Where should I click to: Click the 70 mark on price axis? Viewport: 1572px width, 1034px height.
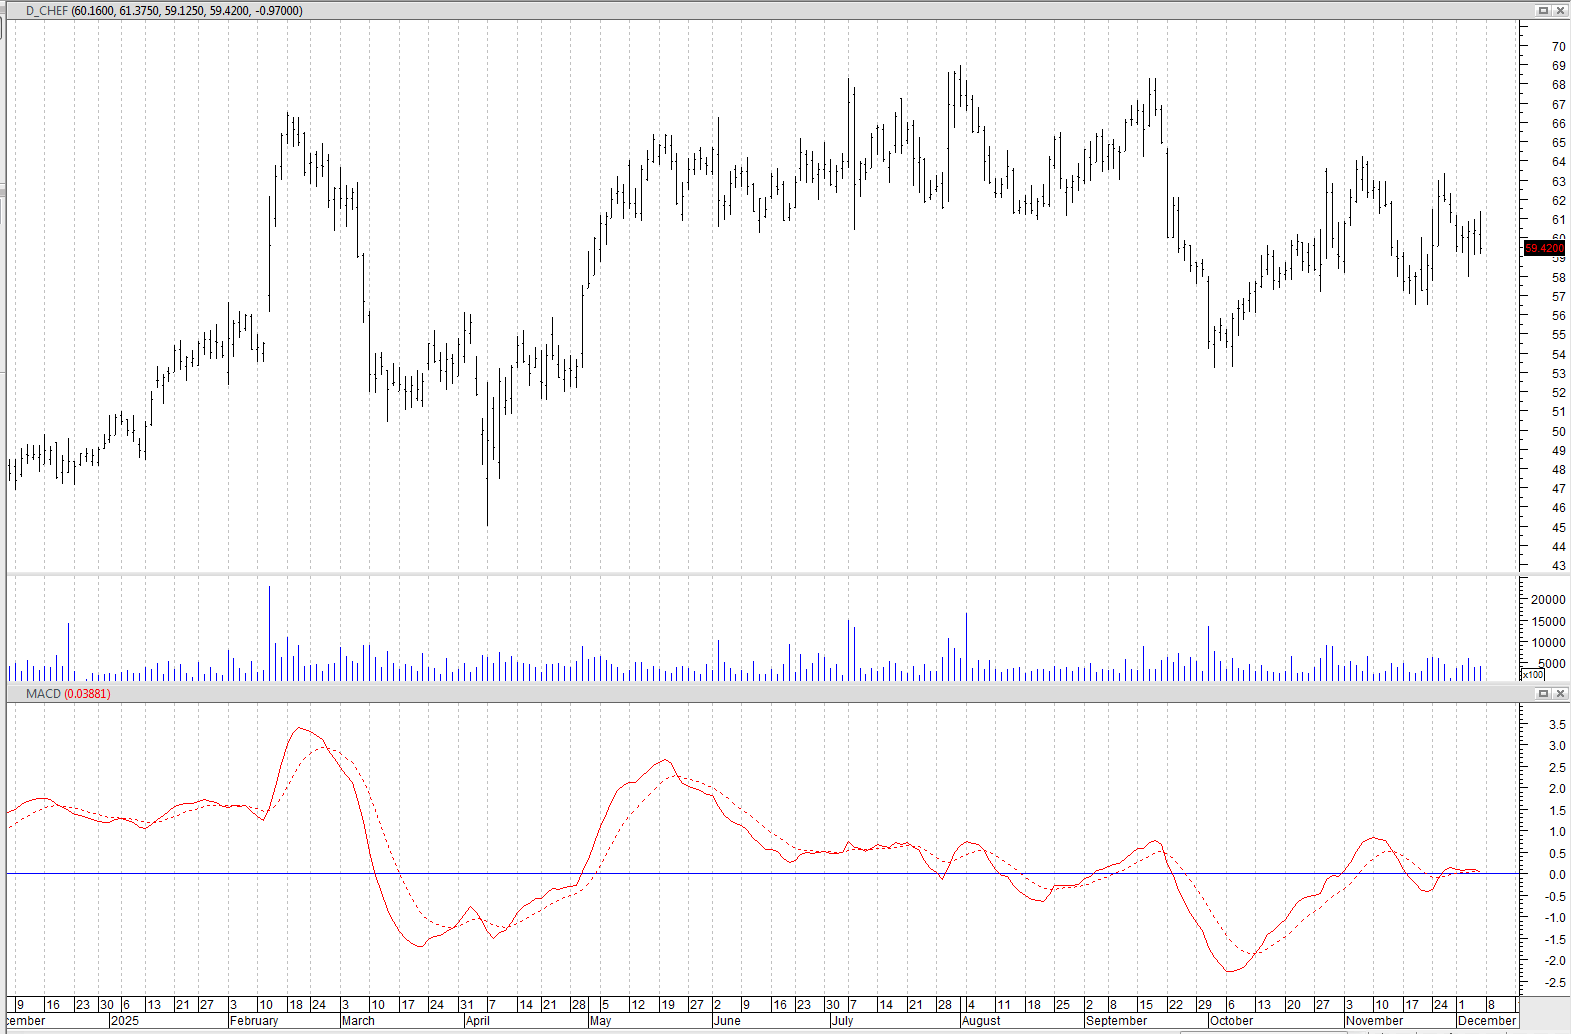coord(1558,47)
